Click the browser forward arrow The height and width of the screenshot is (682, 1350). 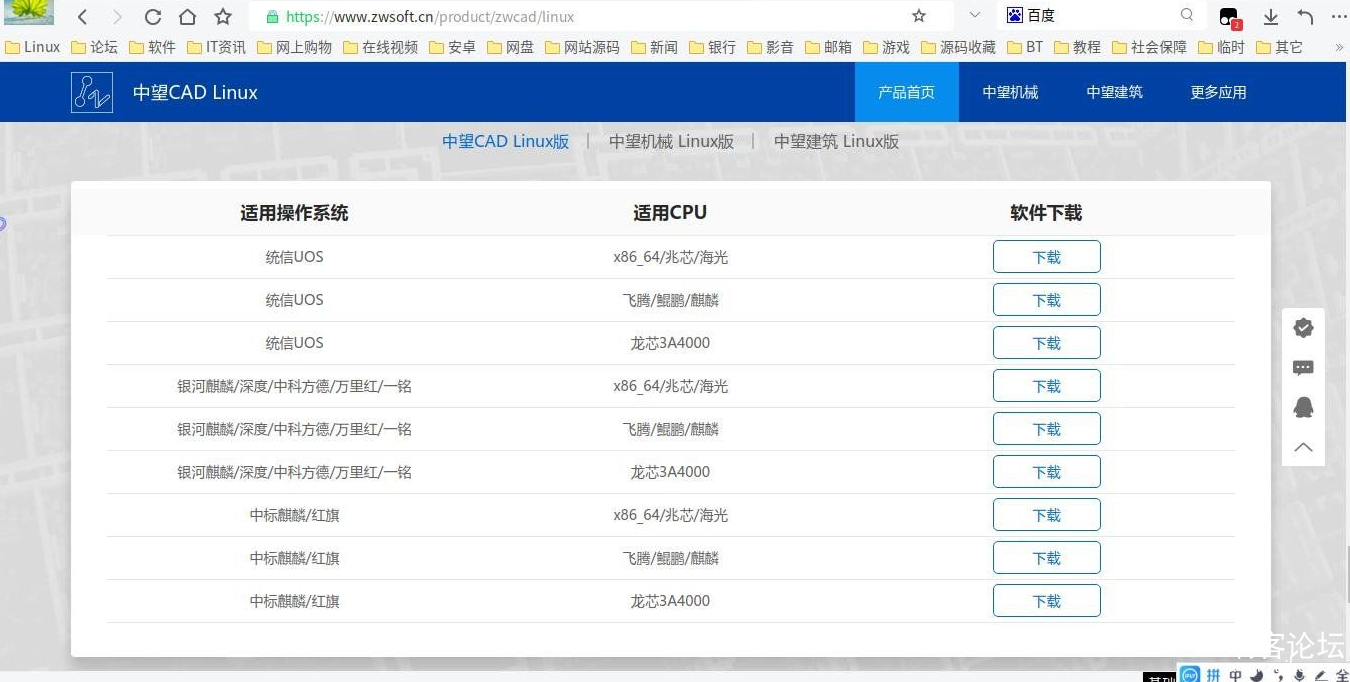tap(117, 16)
